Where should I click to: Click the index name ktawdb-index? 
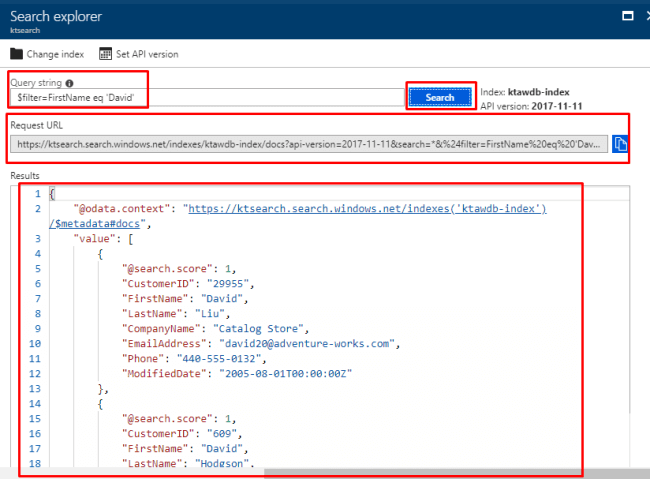[x=538, y=92]
